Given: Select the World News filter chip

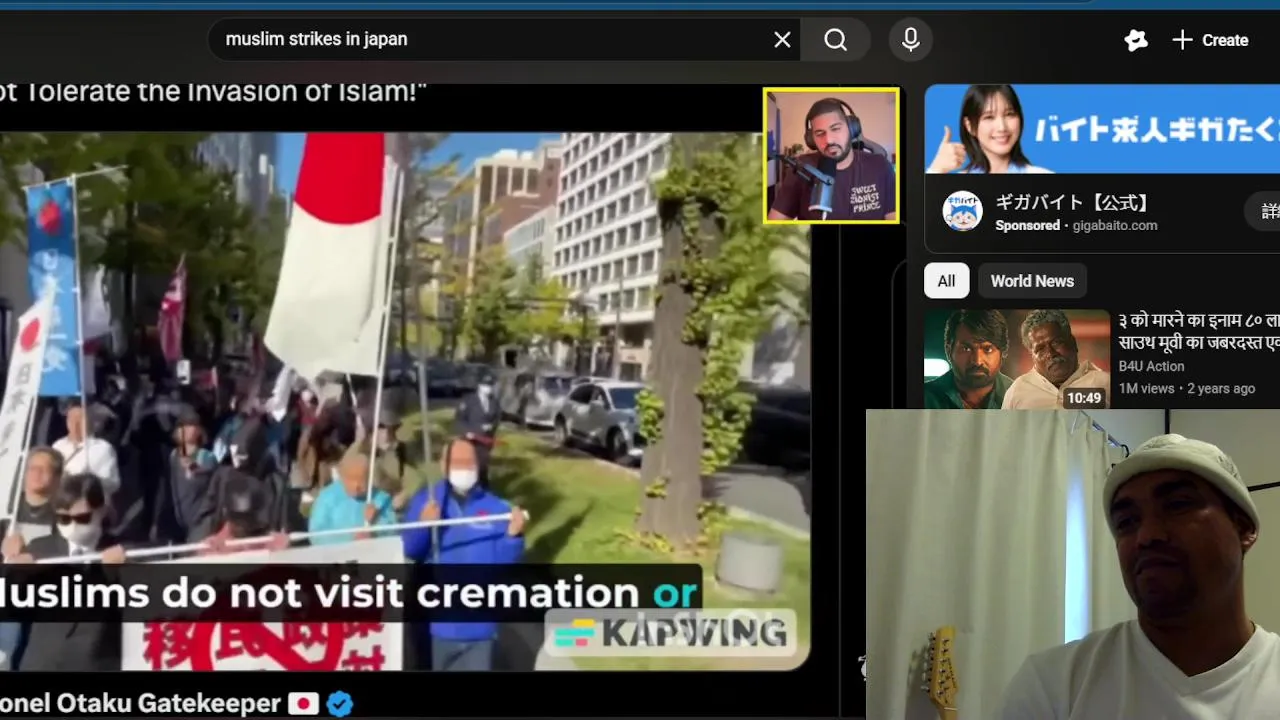Looking at the screenshot, I should [1032, 281].
